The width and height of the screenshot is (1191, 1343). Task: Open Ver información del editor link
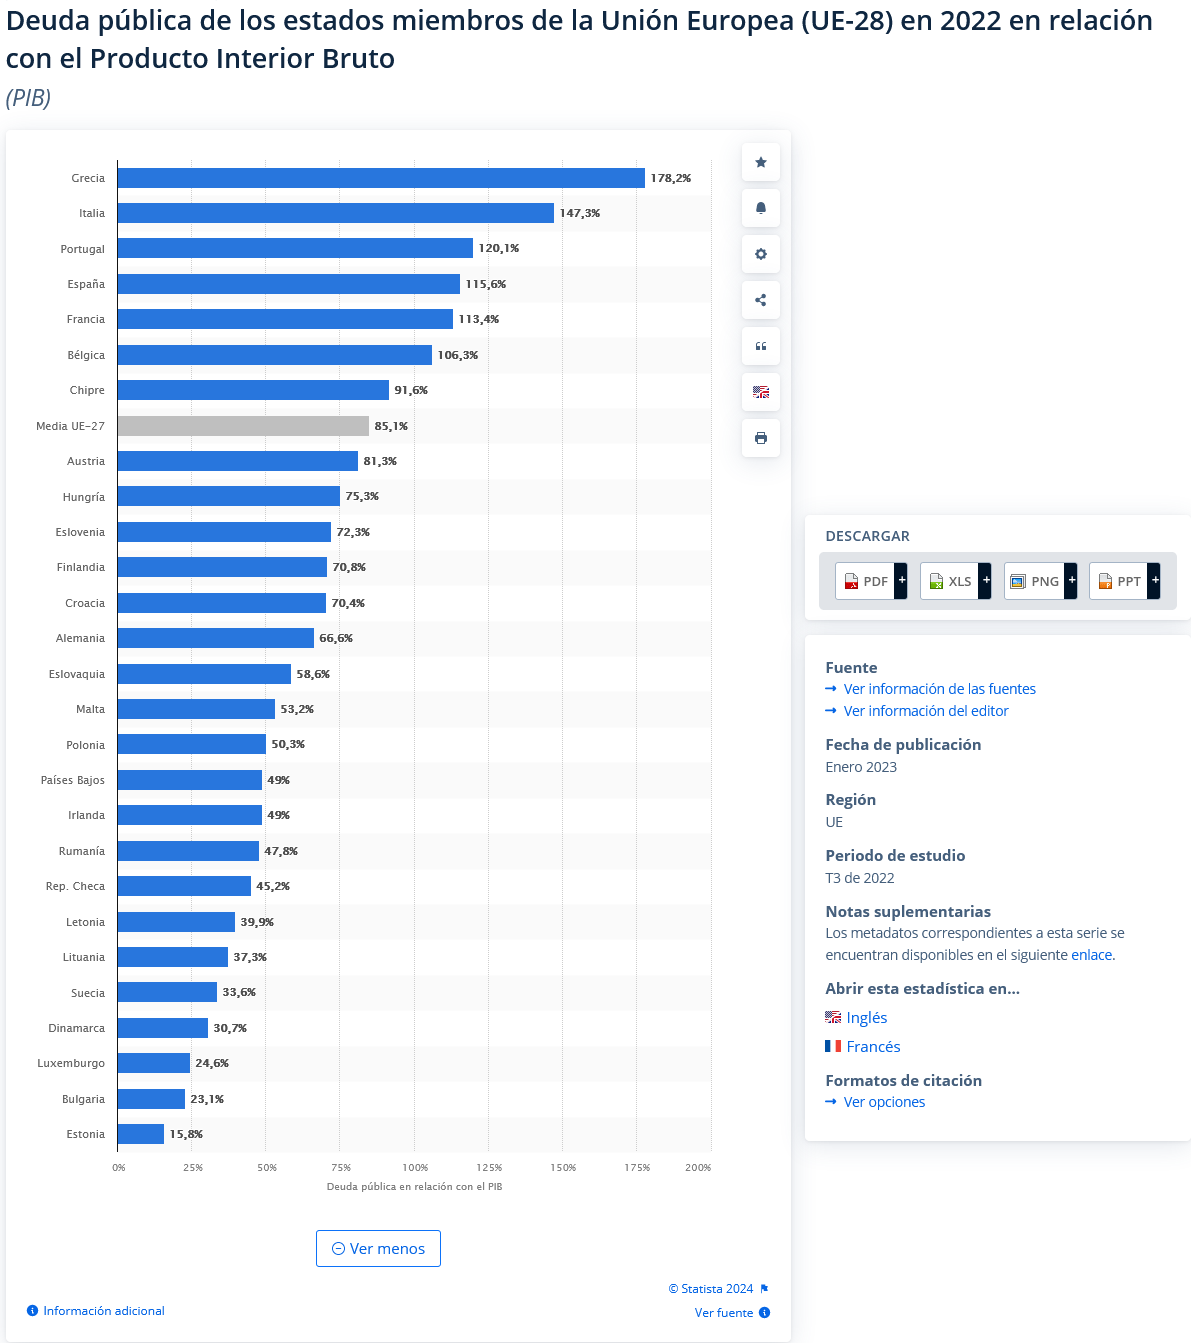click(x=925, y=711)
